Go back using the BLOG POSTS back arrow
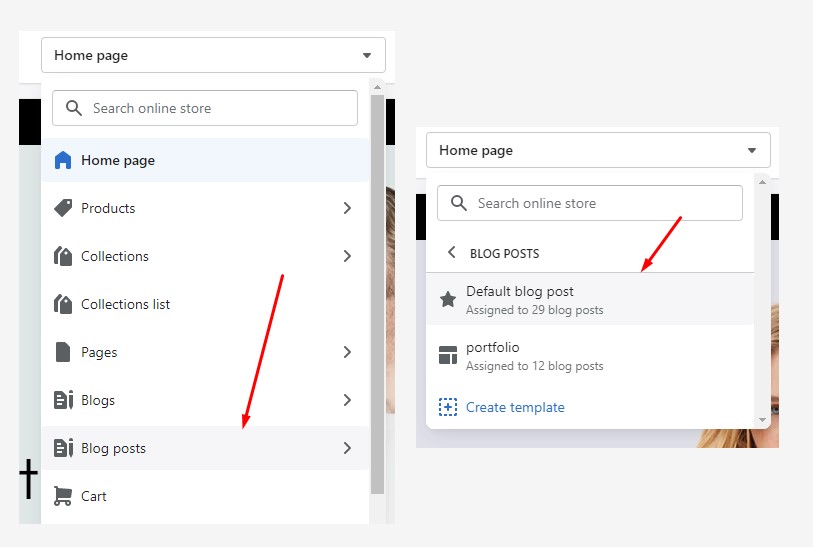 [x=451, y=253]
